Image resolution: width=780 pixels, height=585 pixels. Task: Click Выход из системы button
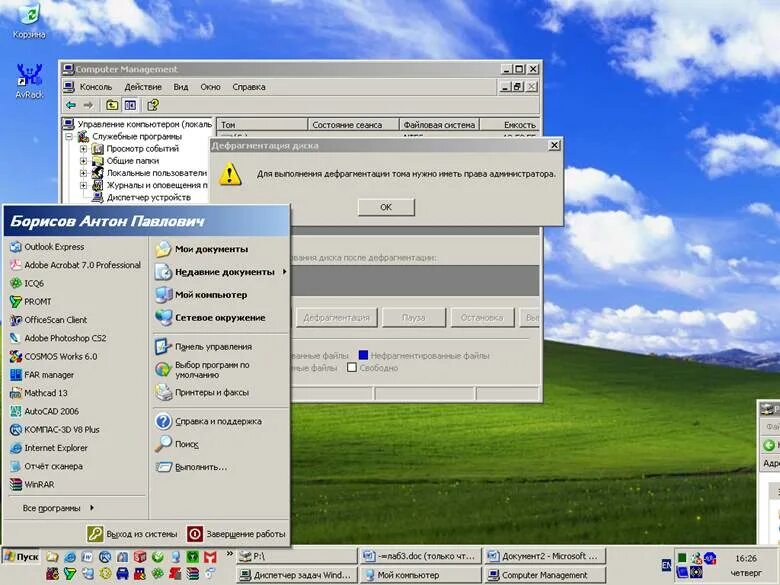132,534
